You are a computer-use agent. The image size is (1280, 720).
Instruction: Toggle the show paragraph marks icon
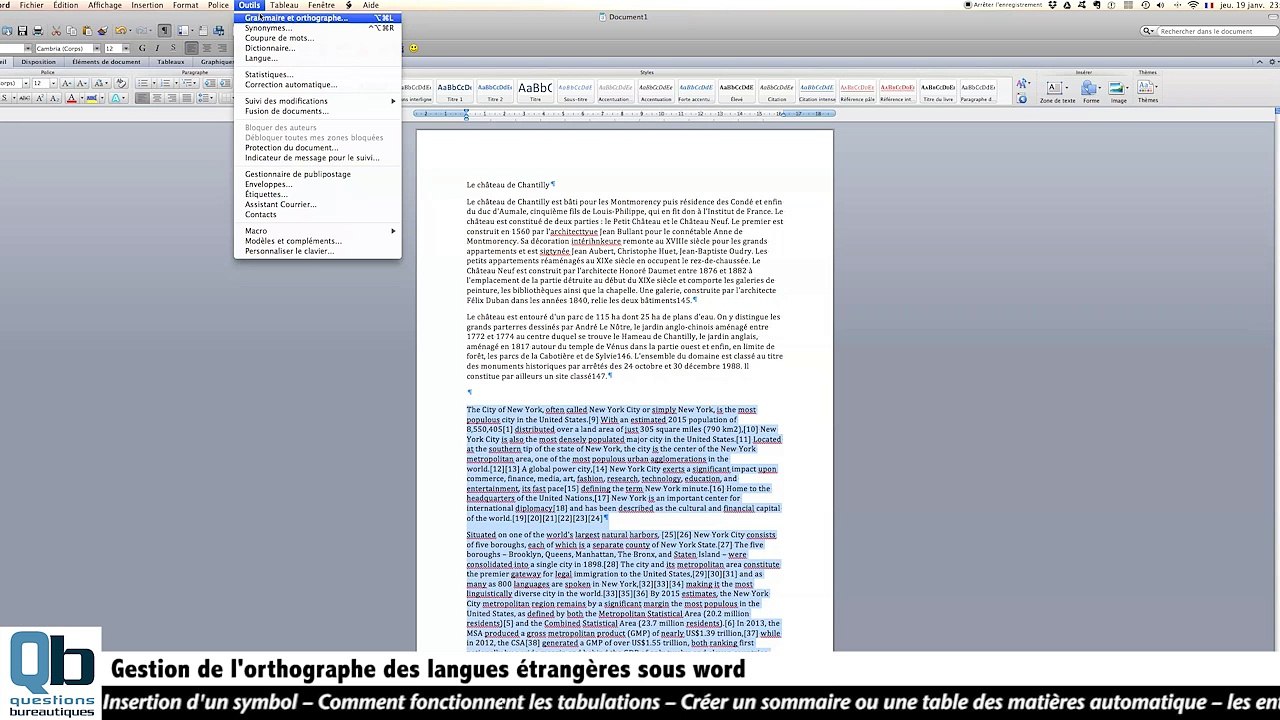coord(164,31)
